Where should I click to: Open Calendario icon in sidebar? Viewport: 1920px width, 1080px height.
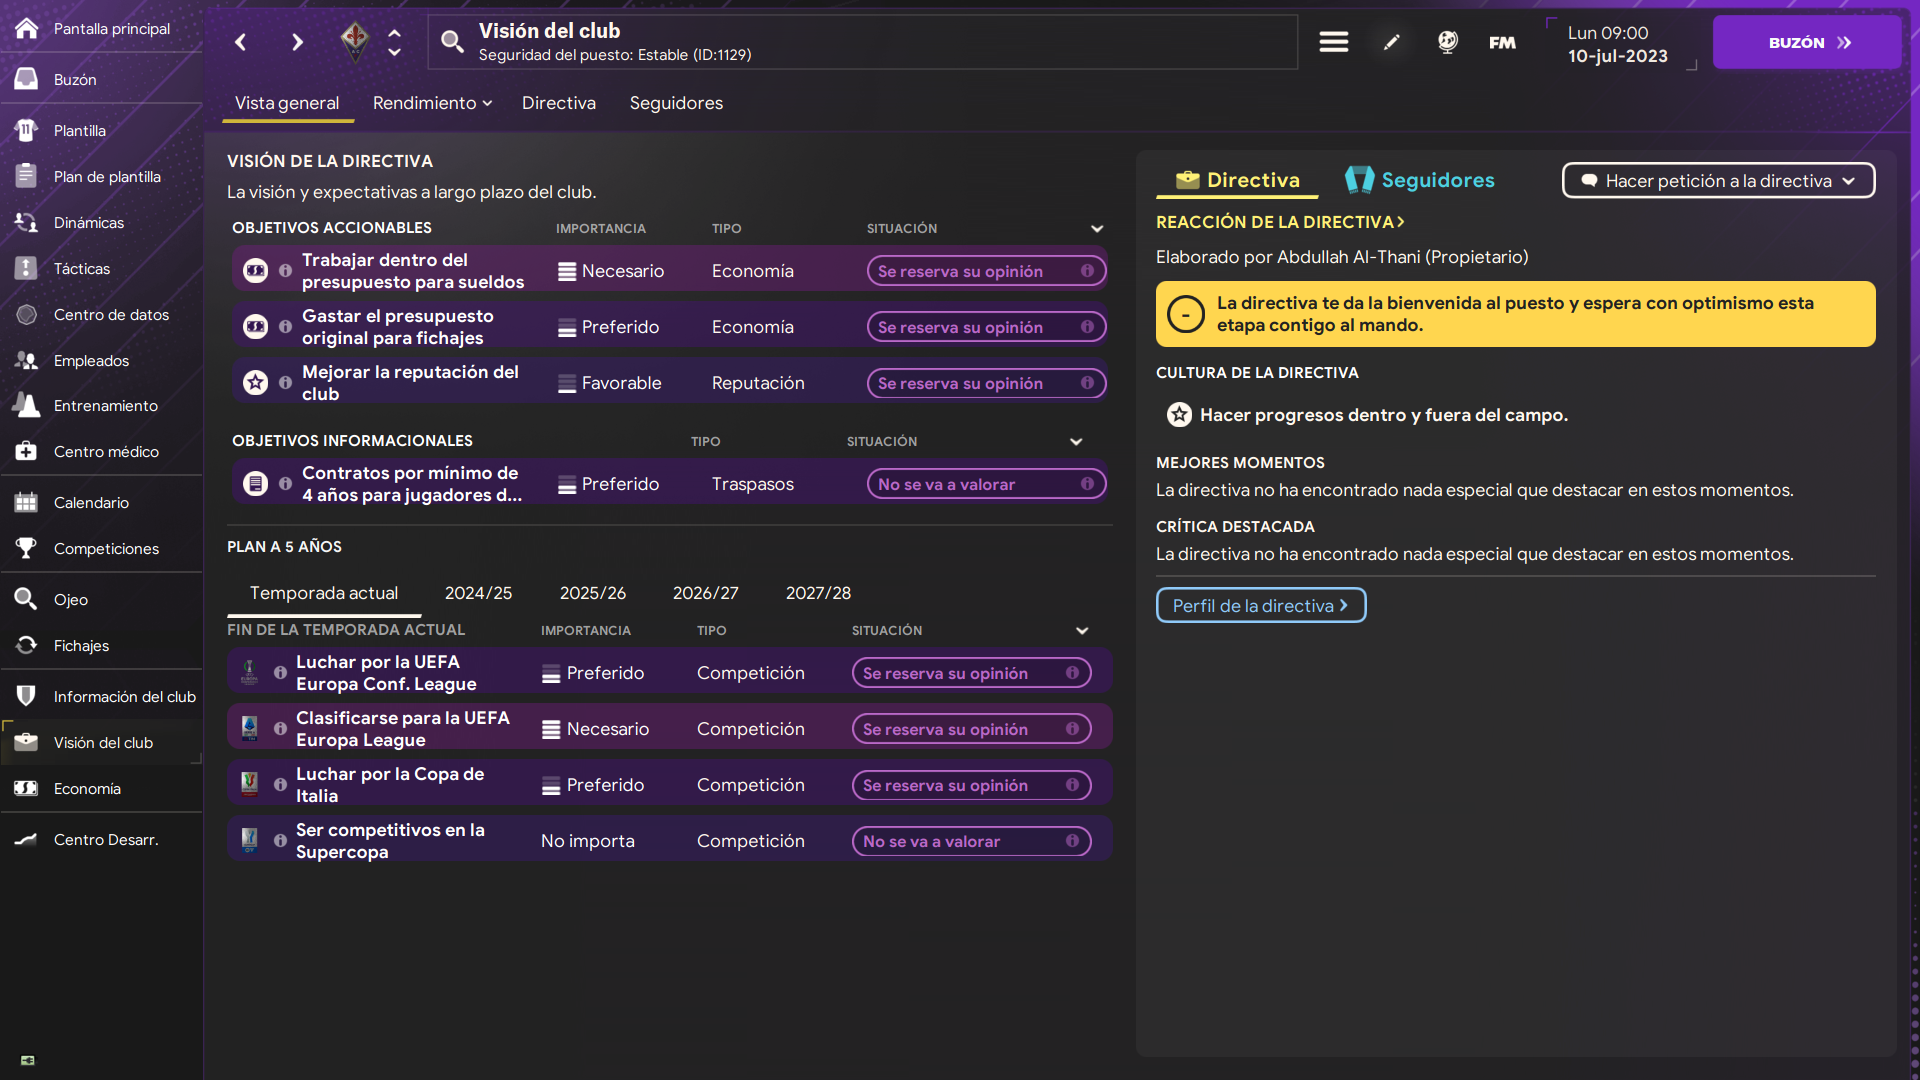click(x=27, y=502)
